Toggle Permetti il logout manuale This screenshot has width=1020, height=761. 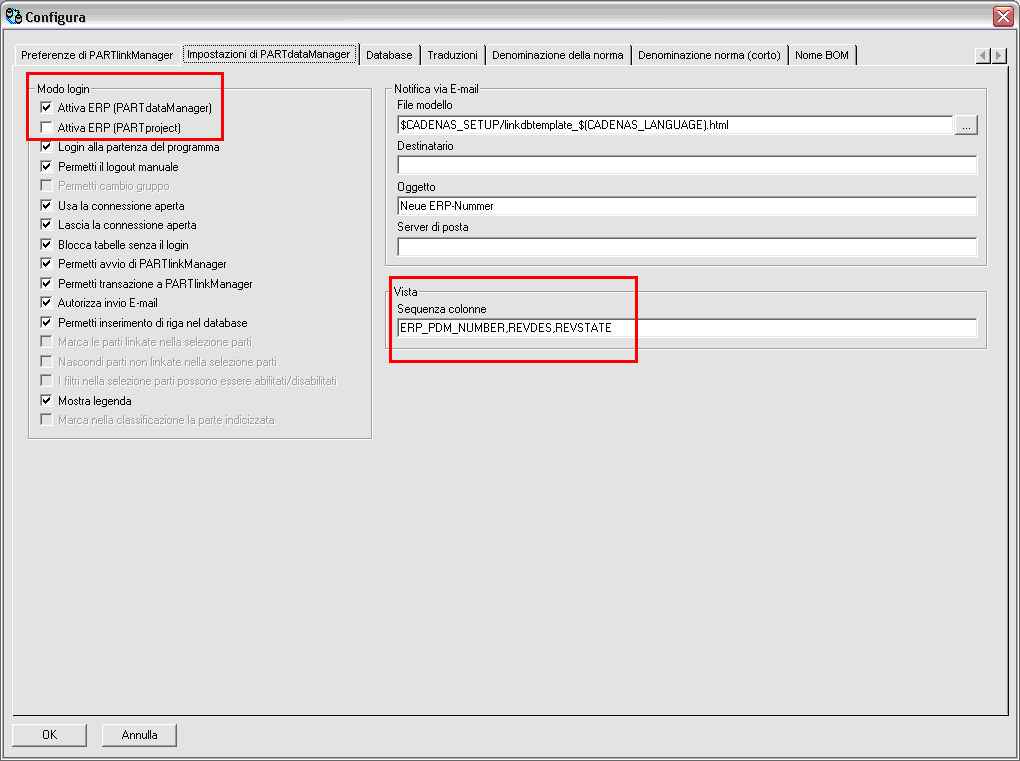(x=46, y=167)
